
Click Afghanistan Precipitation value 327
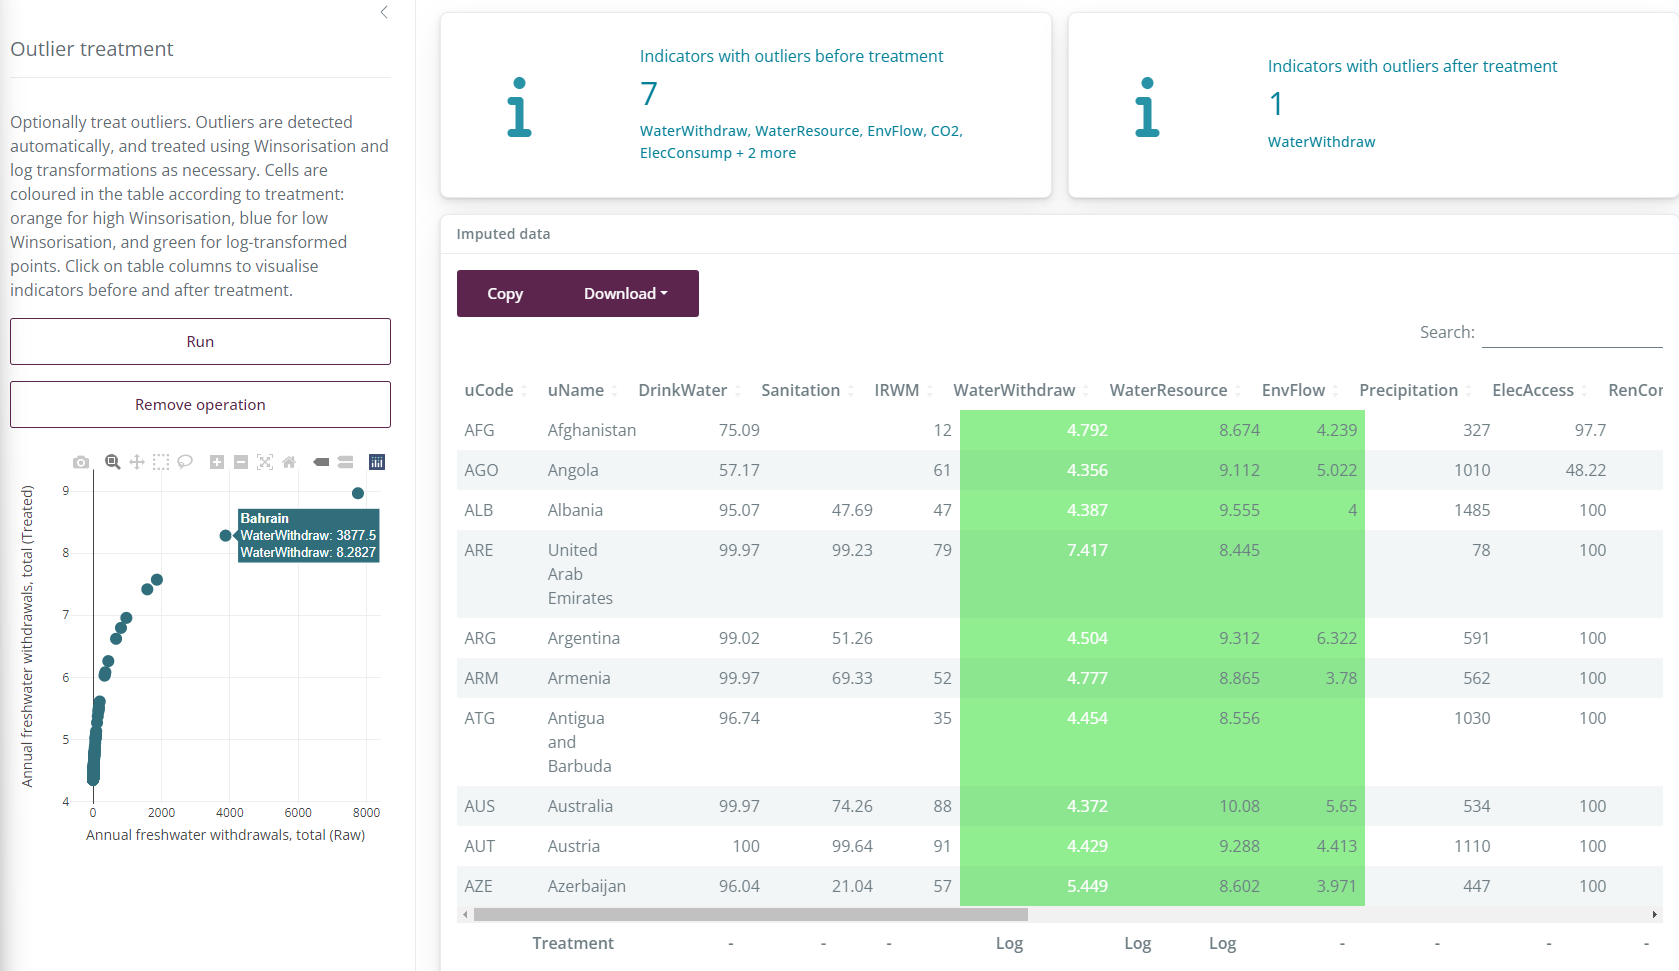(1477, 430)
